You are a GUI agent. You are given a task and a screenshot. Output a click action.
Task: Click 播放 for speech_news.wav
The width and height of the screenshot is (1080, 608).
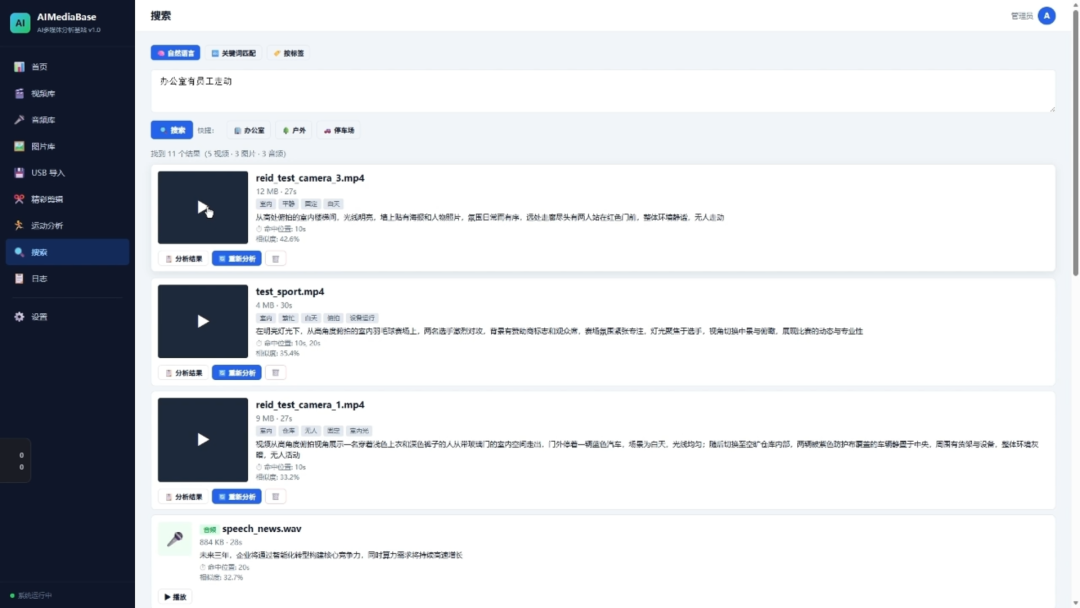[x=176, y=597]
